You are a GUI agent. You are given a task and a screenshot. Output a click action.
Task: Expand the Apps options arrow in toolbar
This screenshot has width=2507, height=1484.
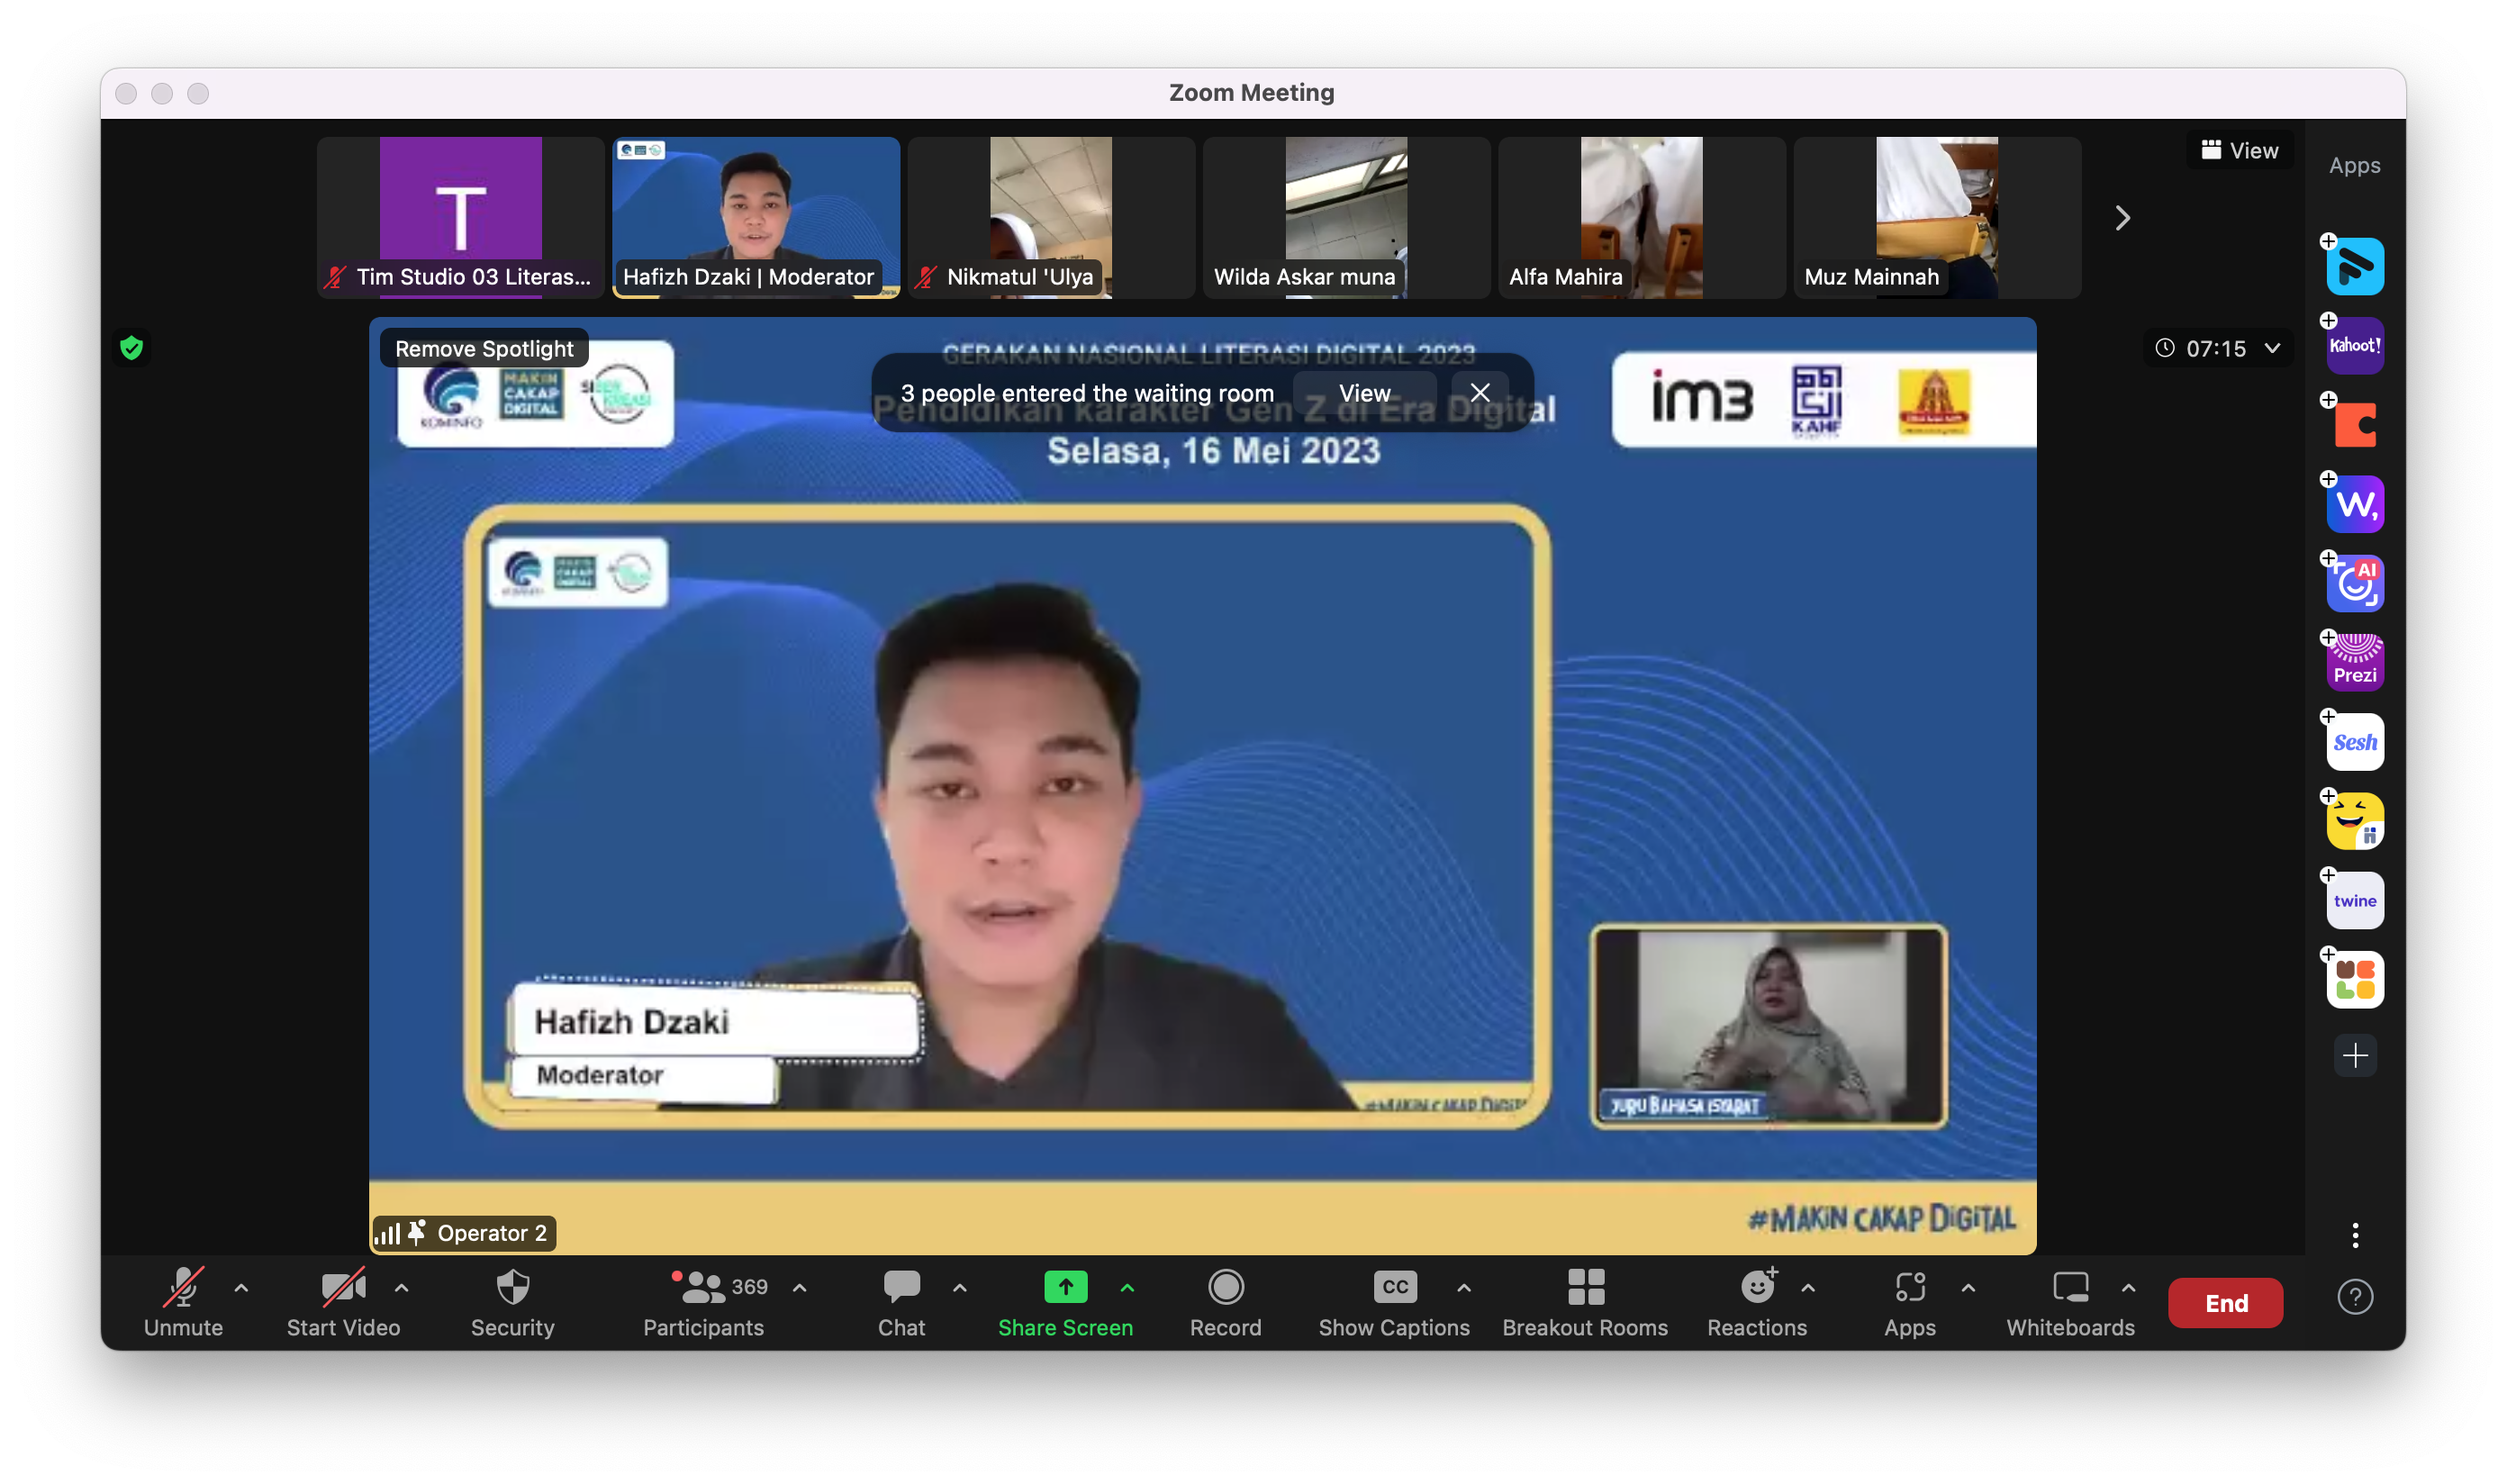pyautogui.click(x=1968, y=1288)
